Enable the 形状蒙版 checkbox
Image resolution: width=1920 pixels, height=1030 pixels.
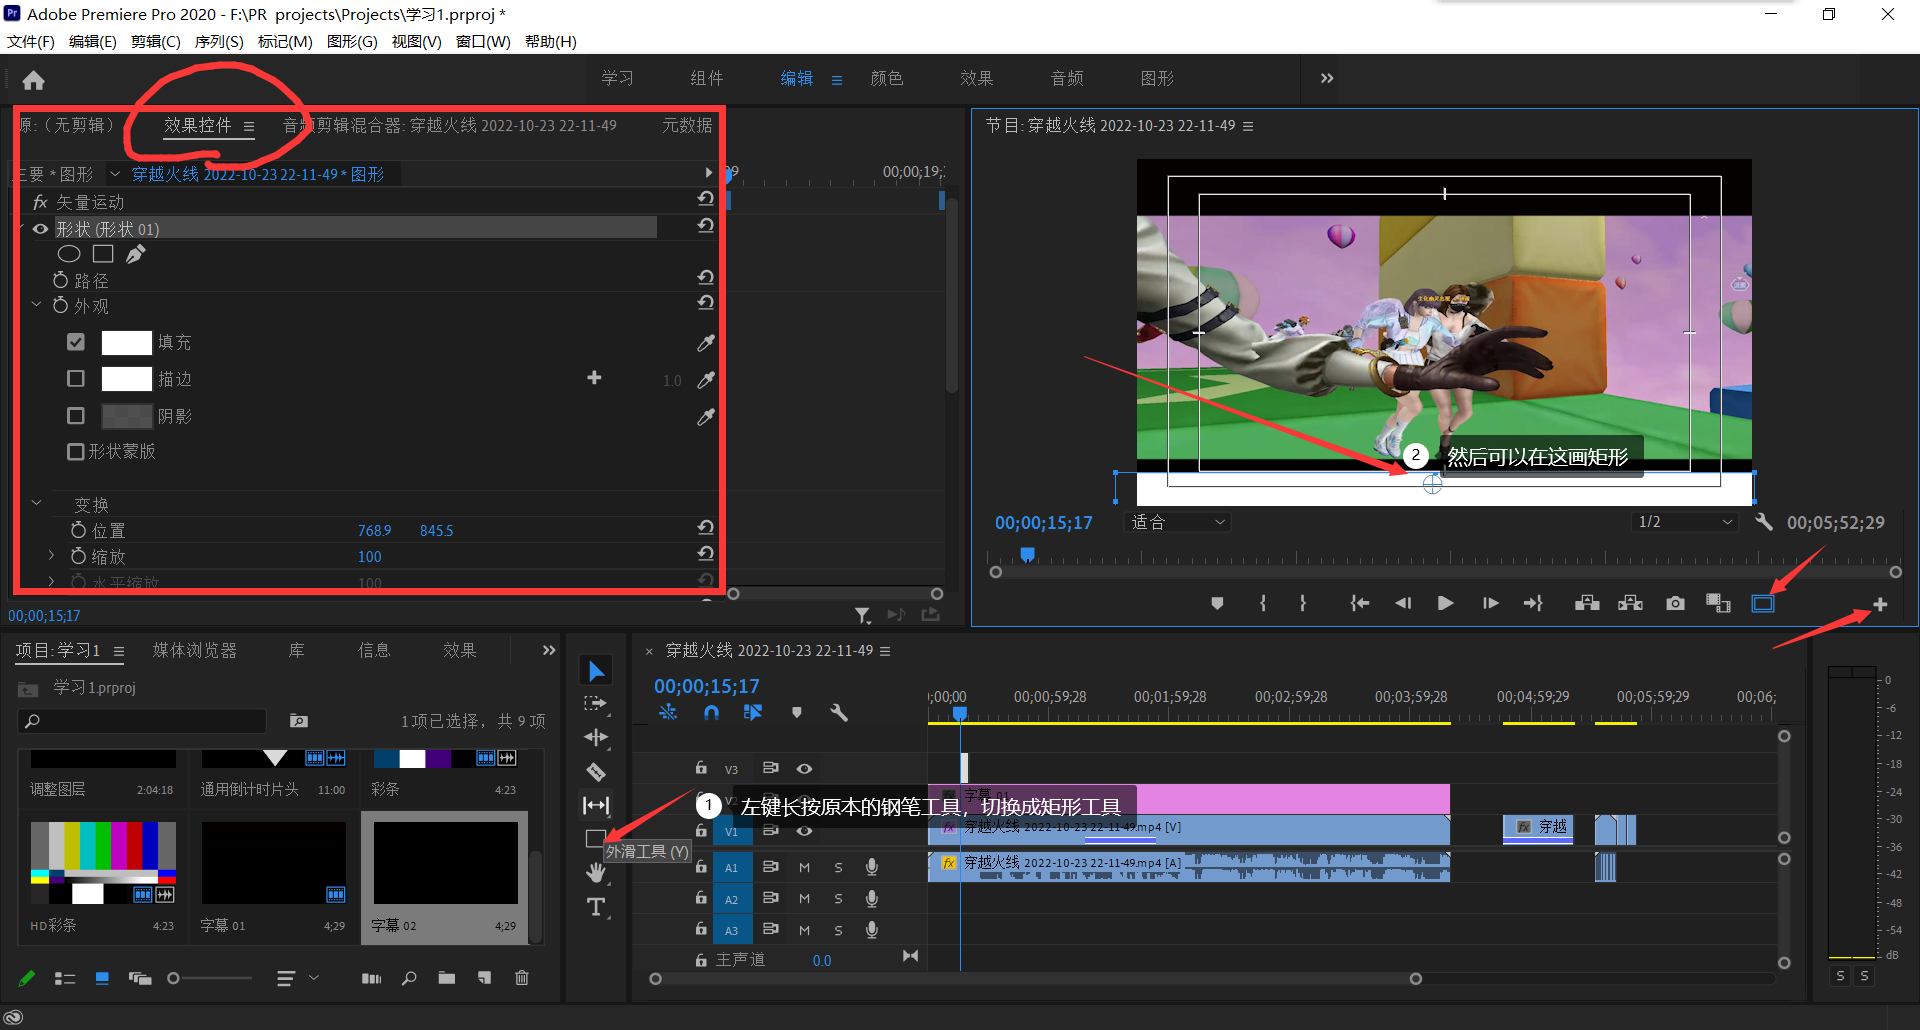click(x=76, y=452)
